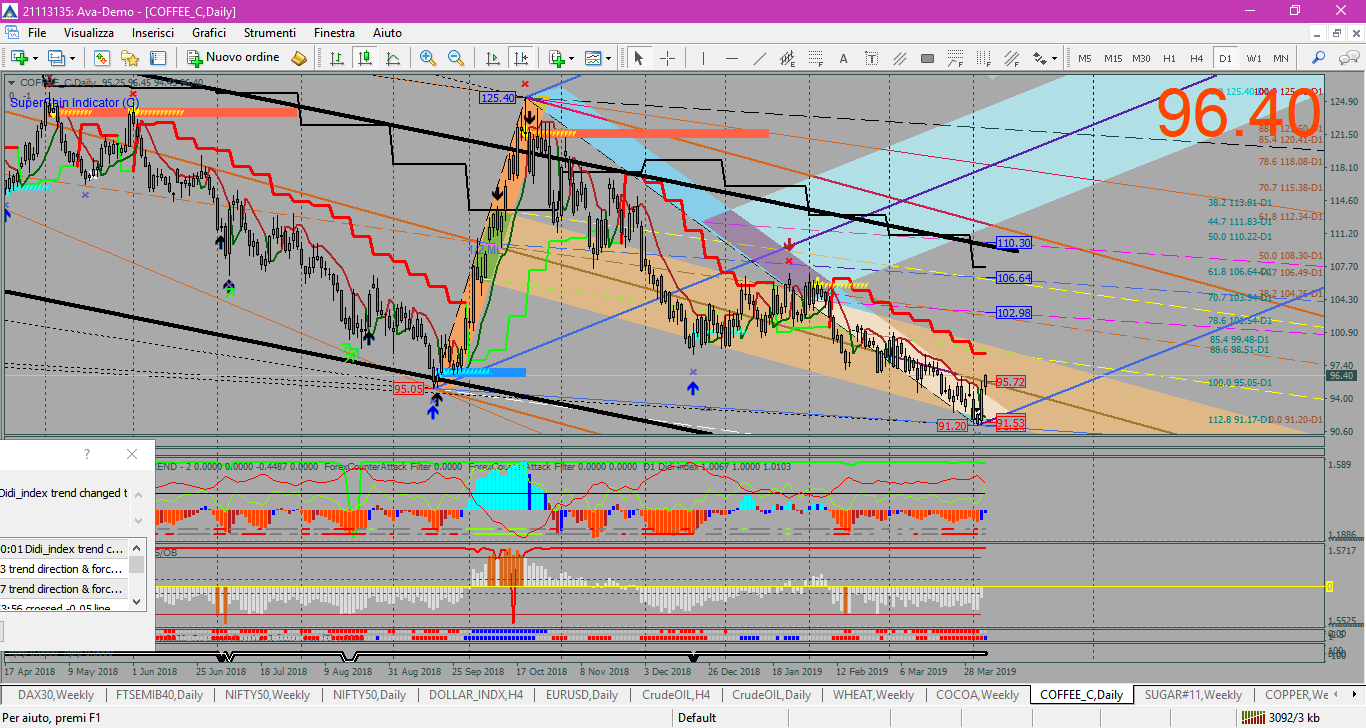Pick the horizontal line drawing tool

tap(732, 58)
